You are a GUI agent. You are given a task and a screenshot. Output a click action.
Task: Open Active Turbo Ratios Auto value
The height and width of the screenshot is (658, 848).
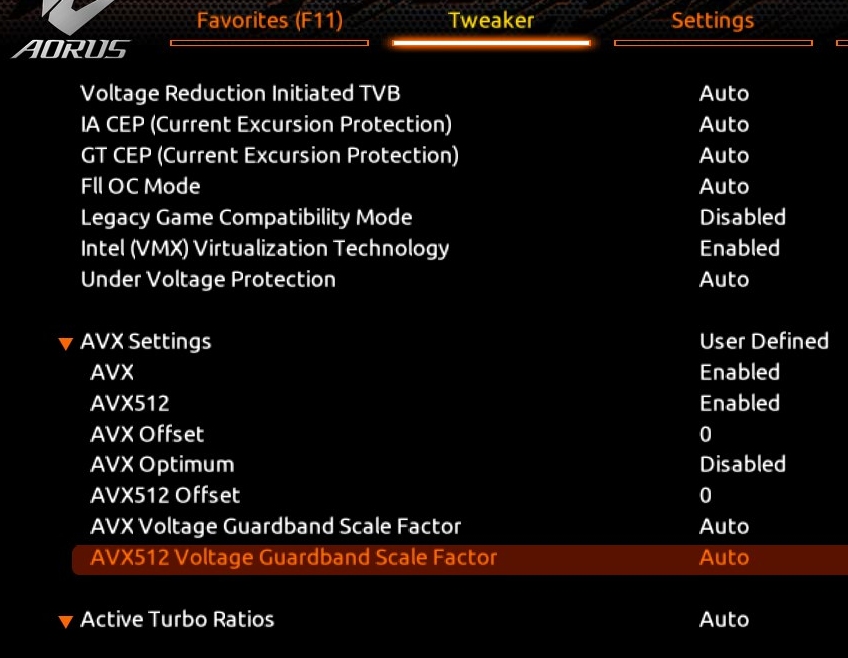coord(724,619)
